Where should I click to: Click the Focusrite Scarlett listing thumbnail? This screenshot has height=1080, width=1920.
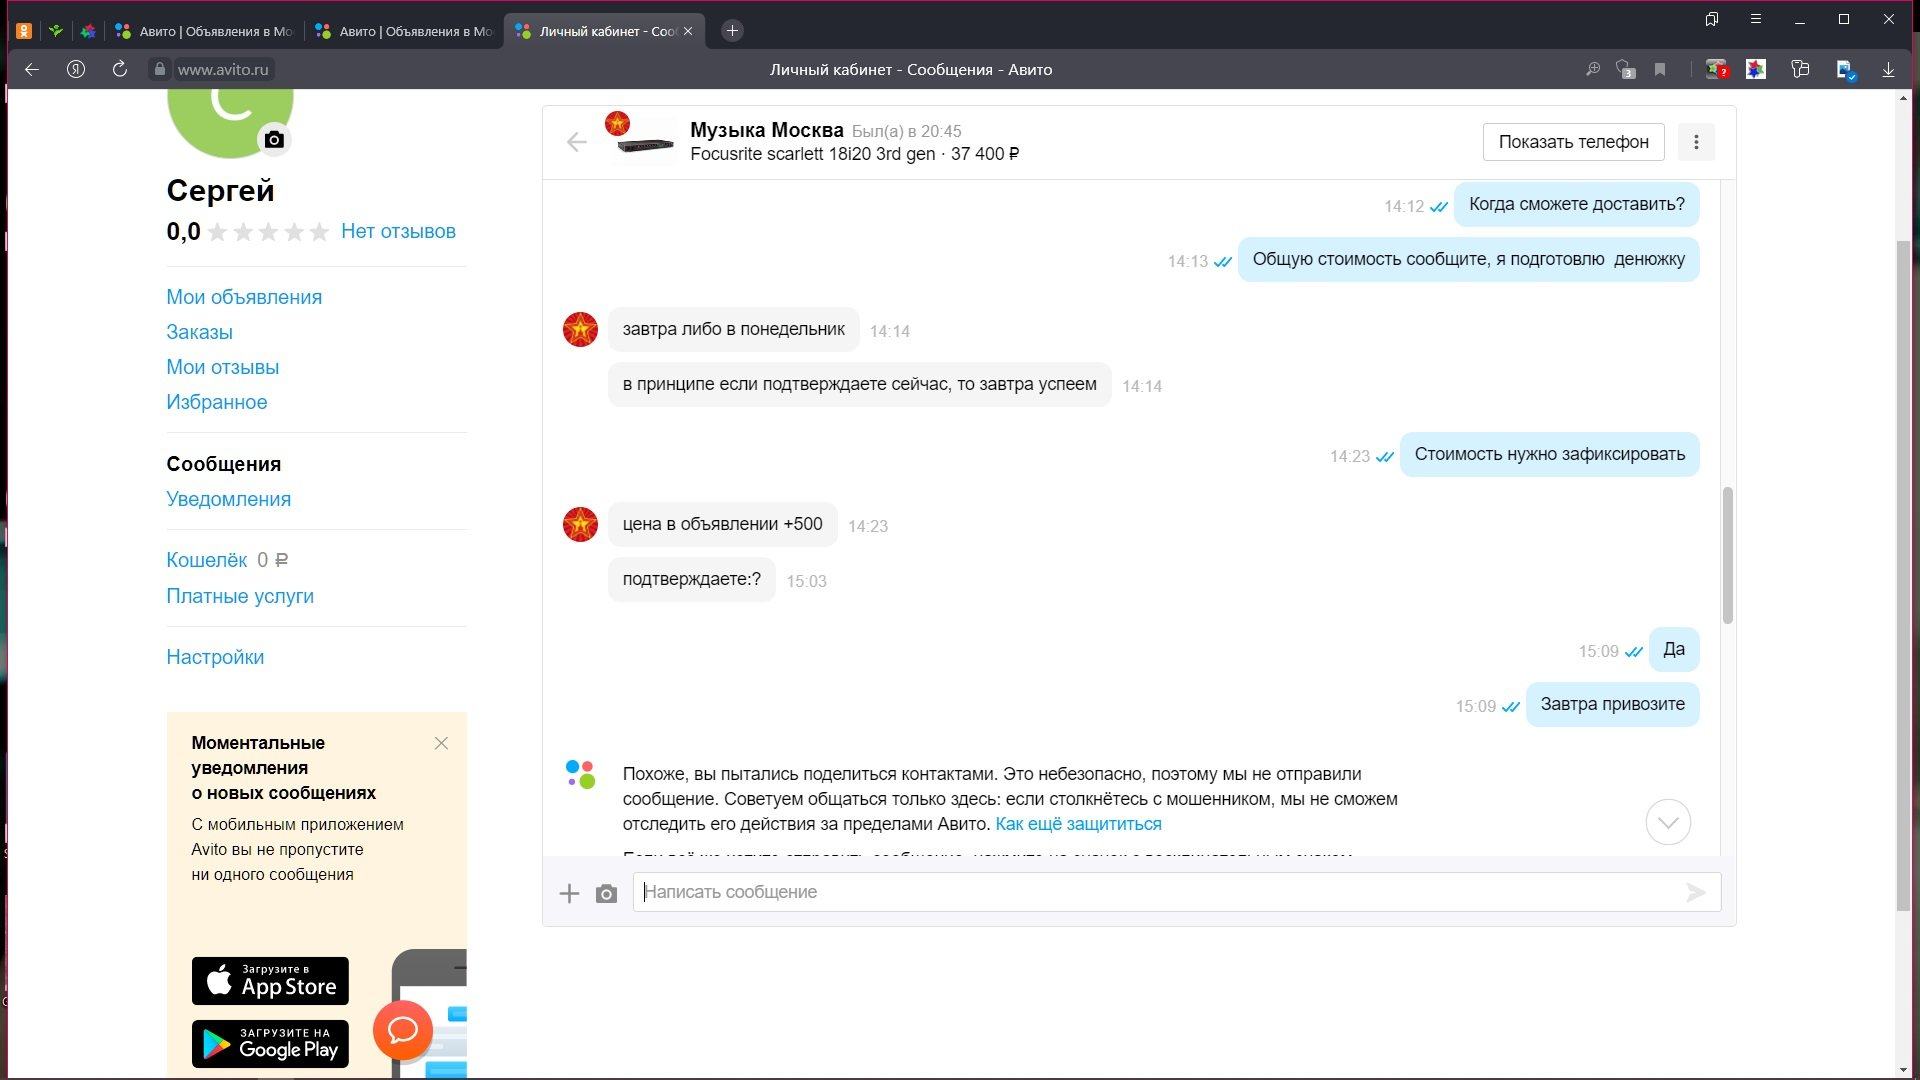[645, 146]
